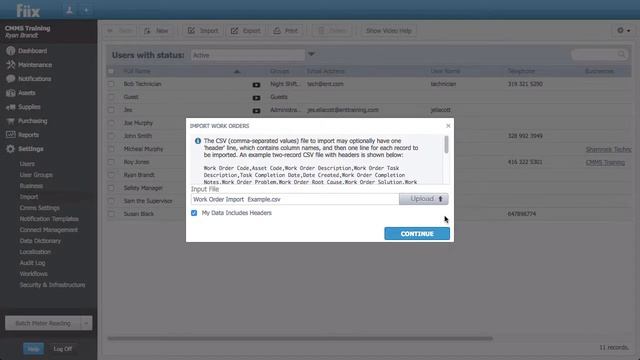Click the Settings gear icon in sidebar
640x360 pixels.
tap(11, 149)
